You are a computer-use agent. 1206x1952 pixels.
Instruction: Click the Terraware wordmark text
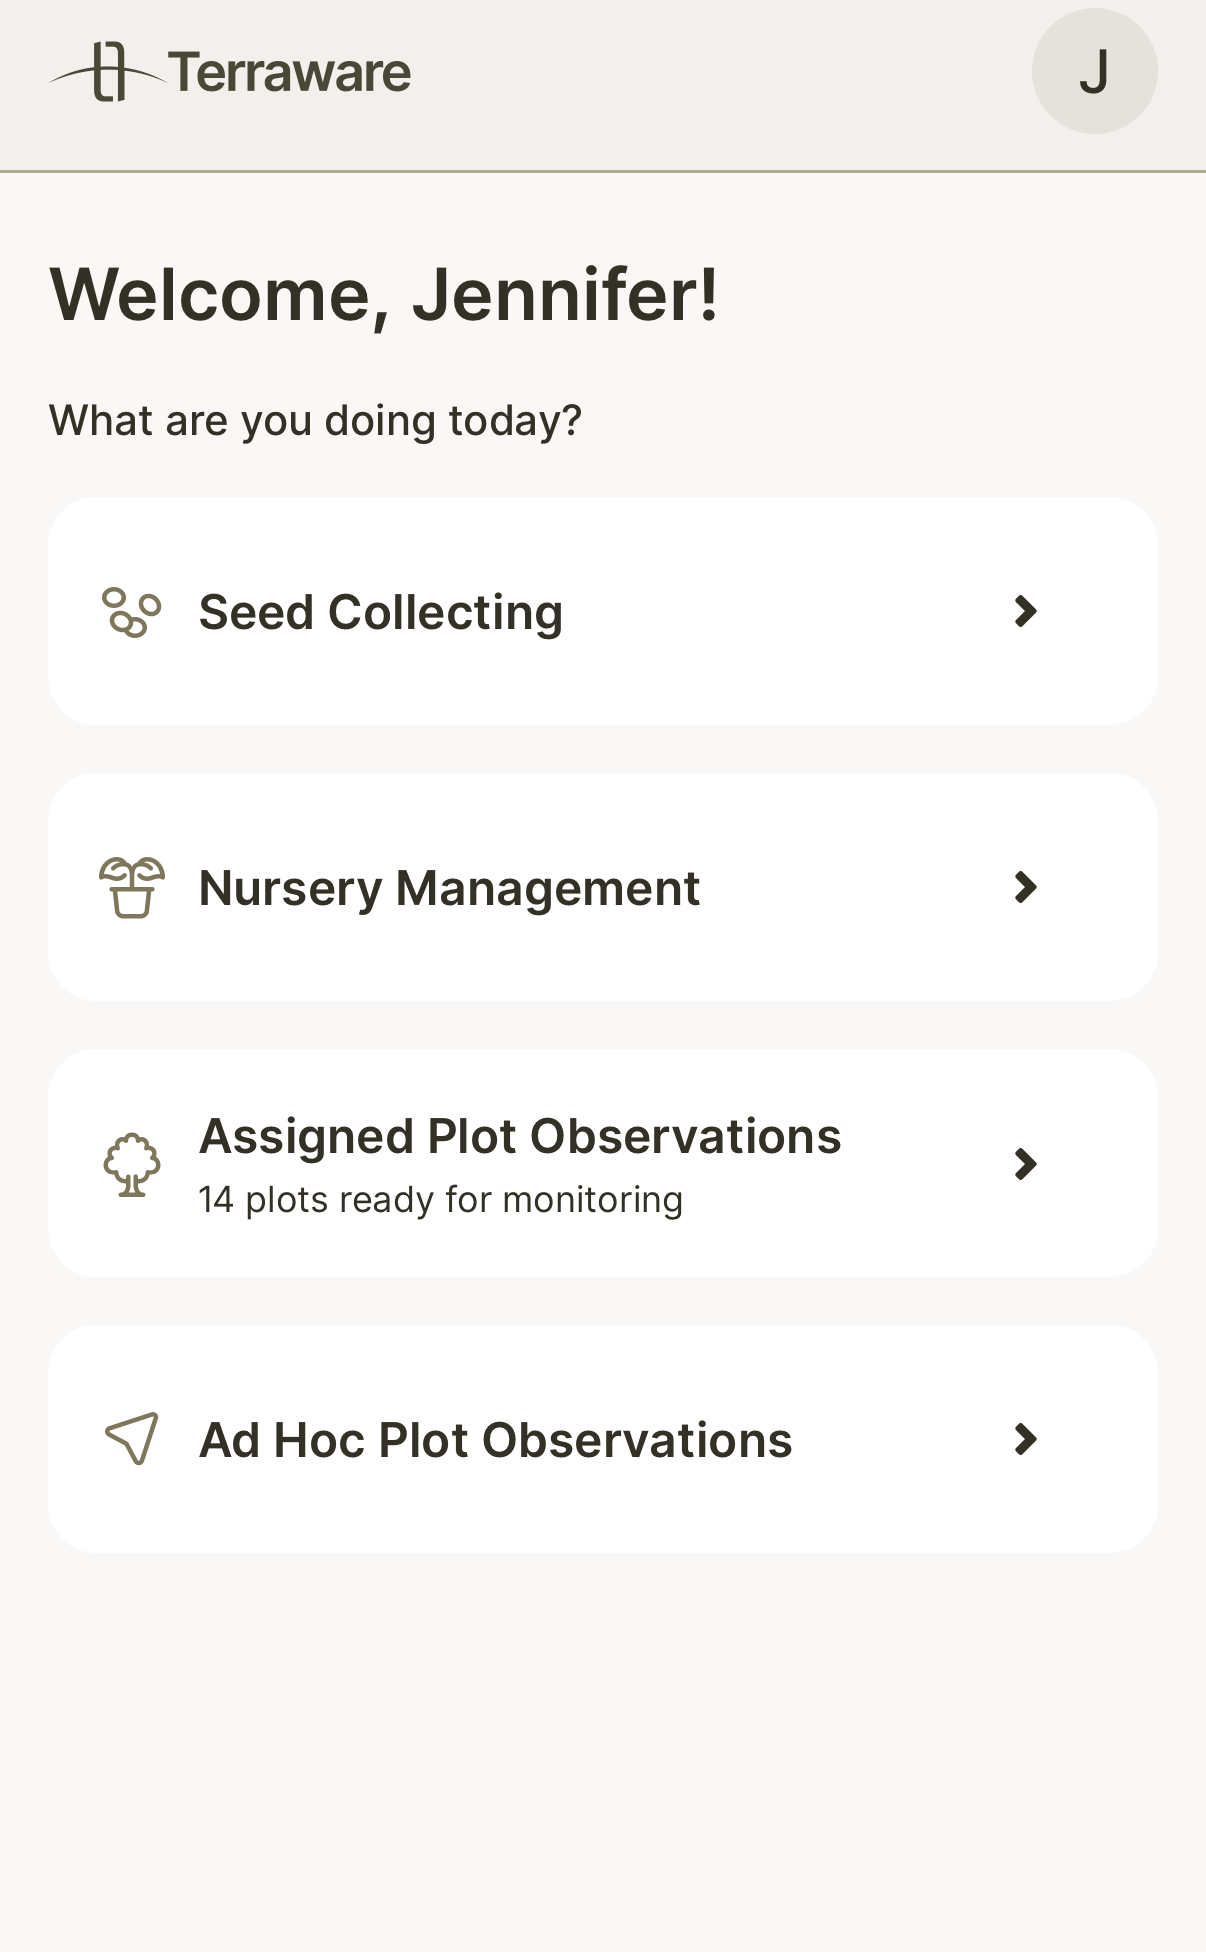[290, 73]
